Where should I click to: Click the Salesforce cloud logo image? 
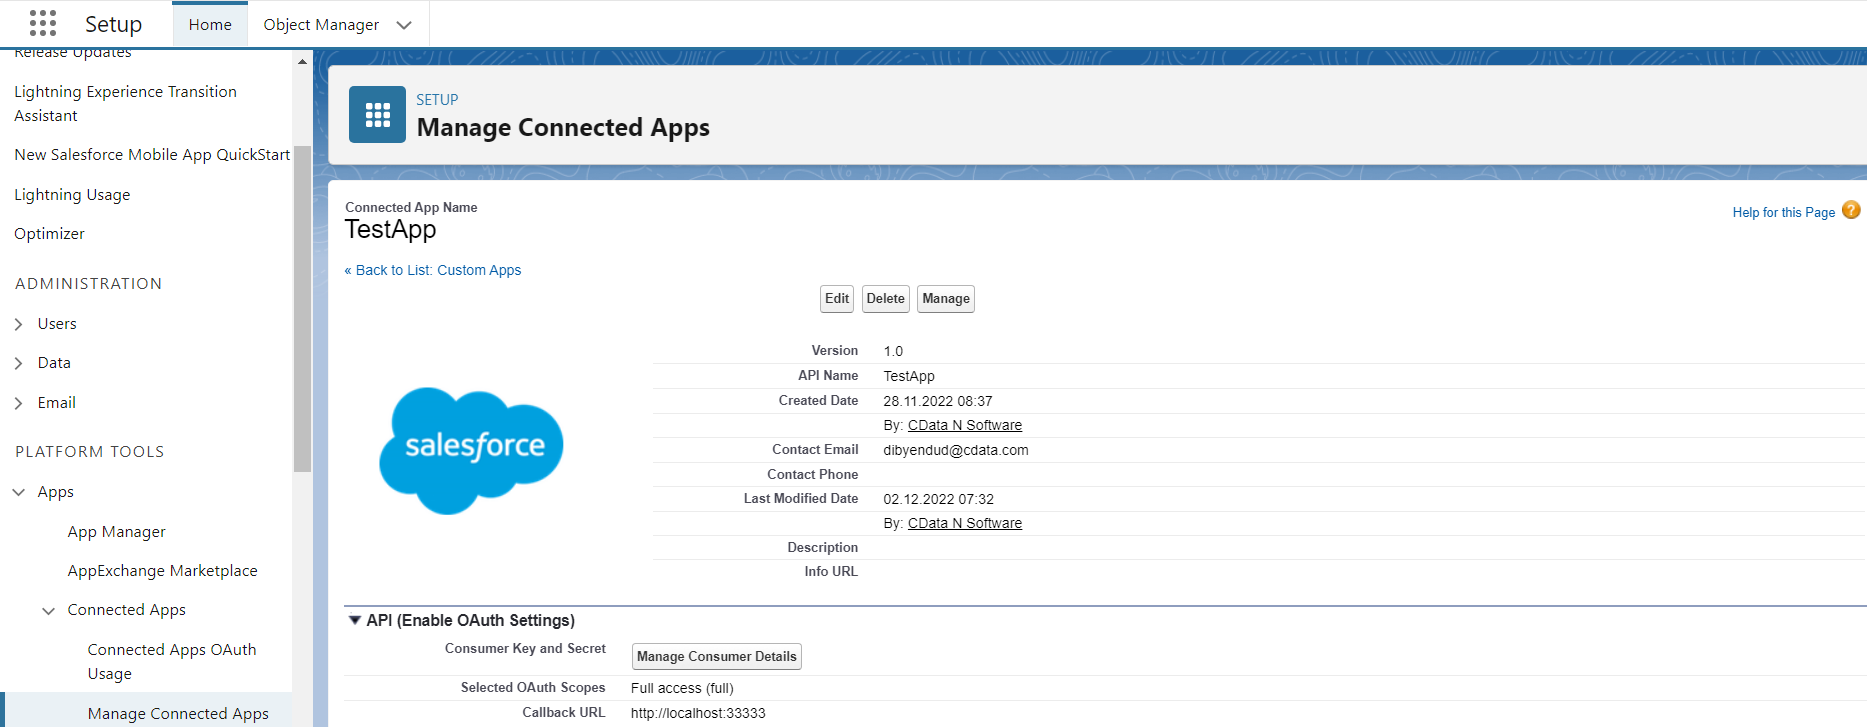[471, 450]
